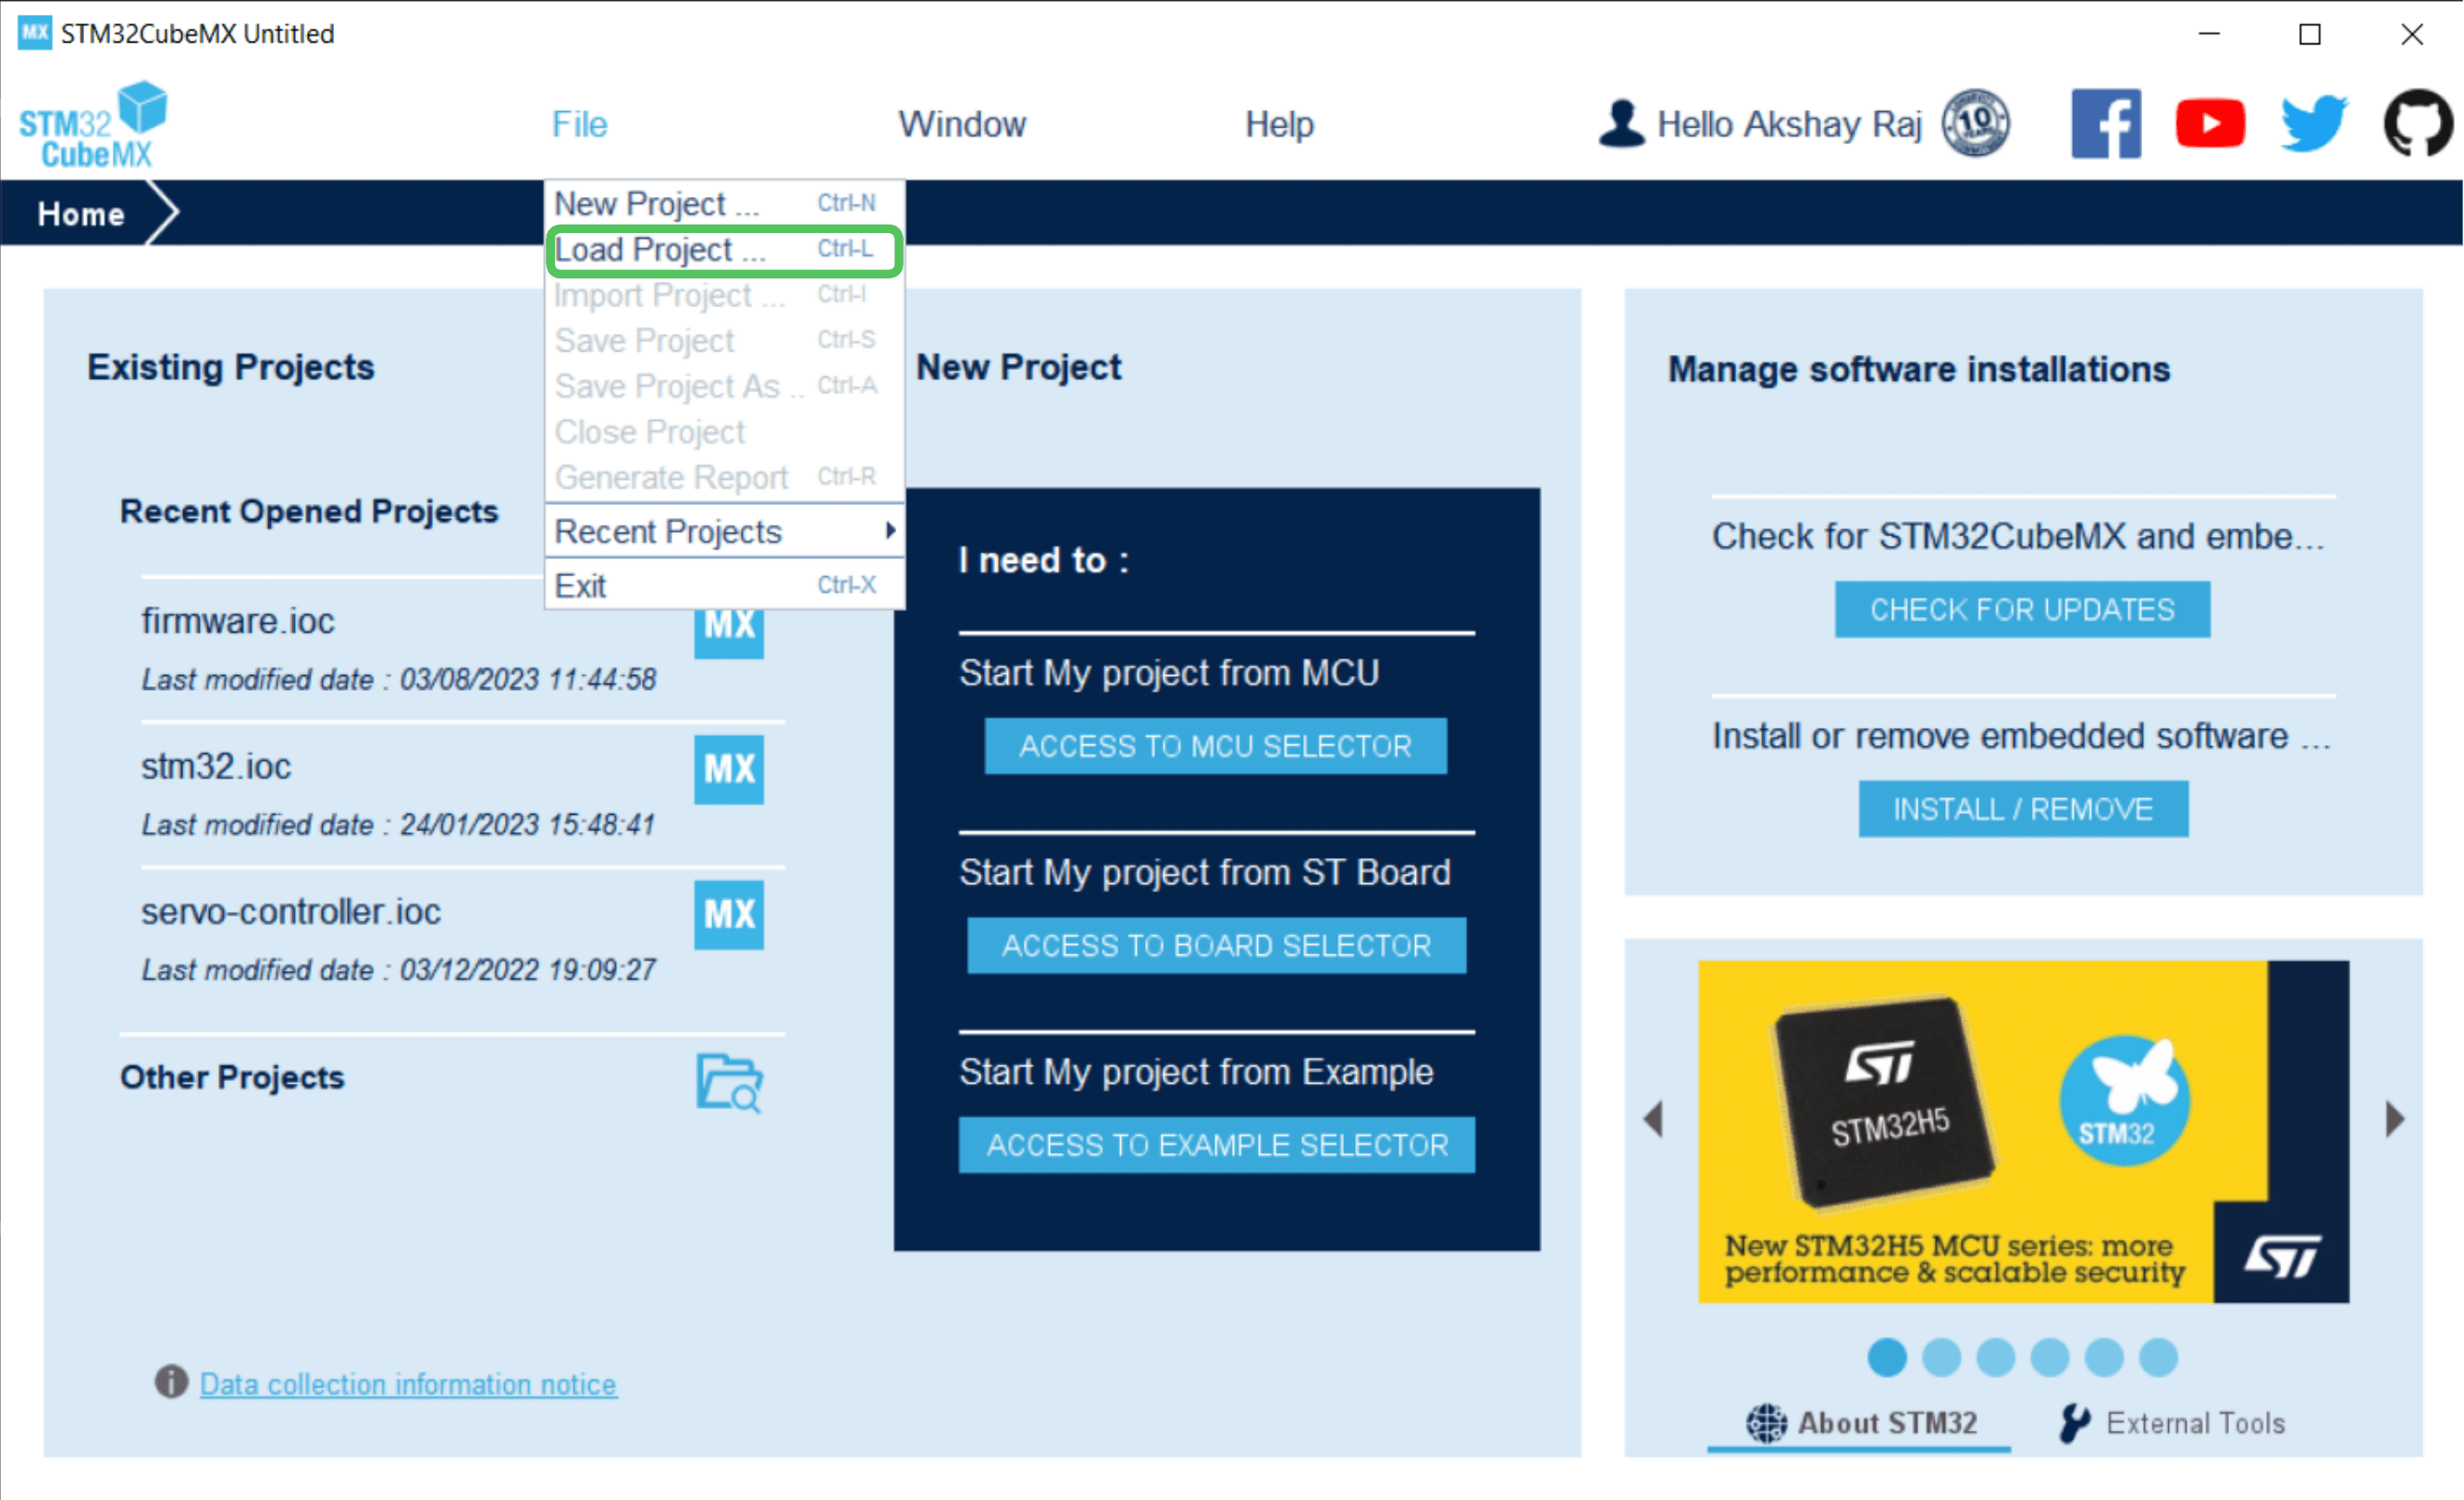Expand Recent Projects submenu
This screenshot has height=1500, width=2464.
tap(718, 530)
